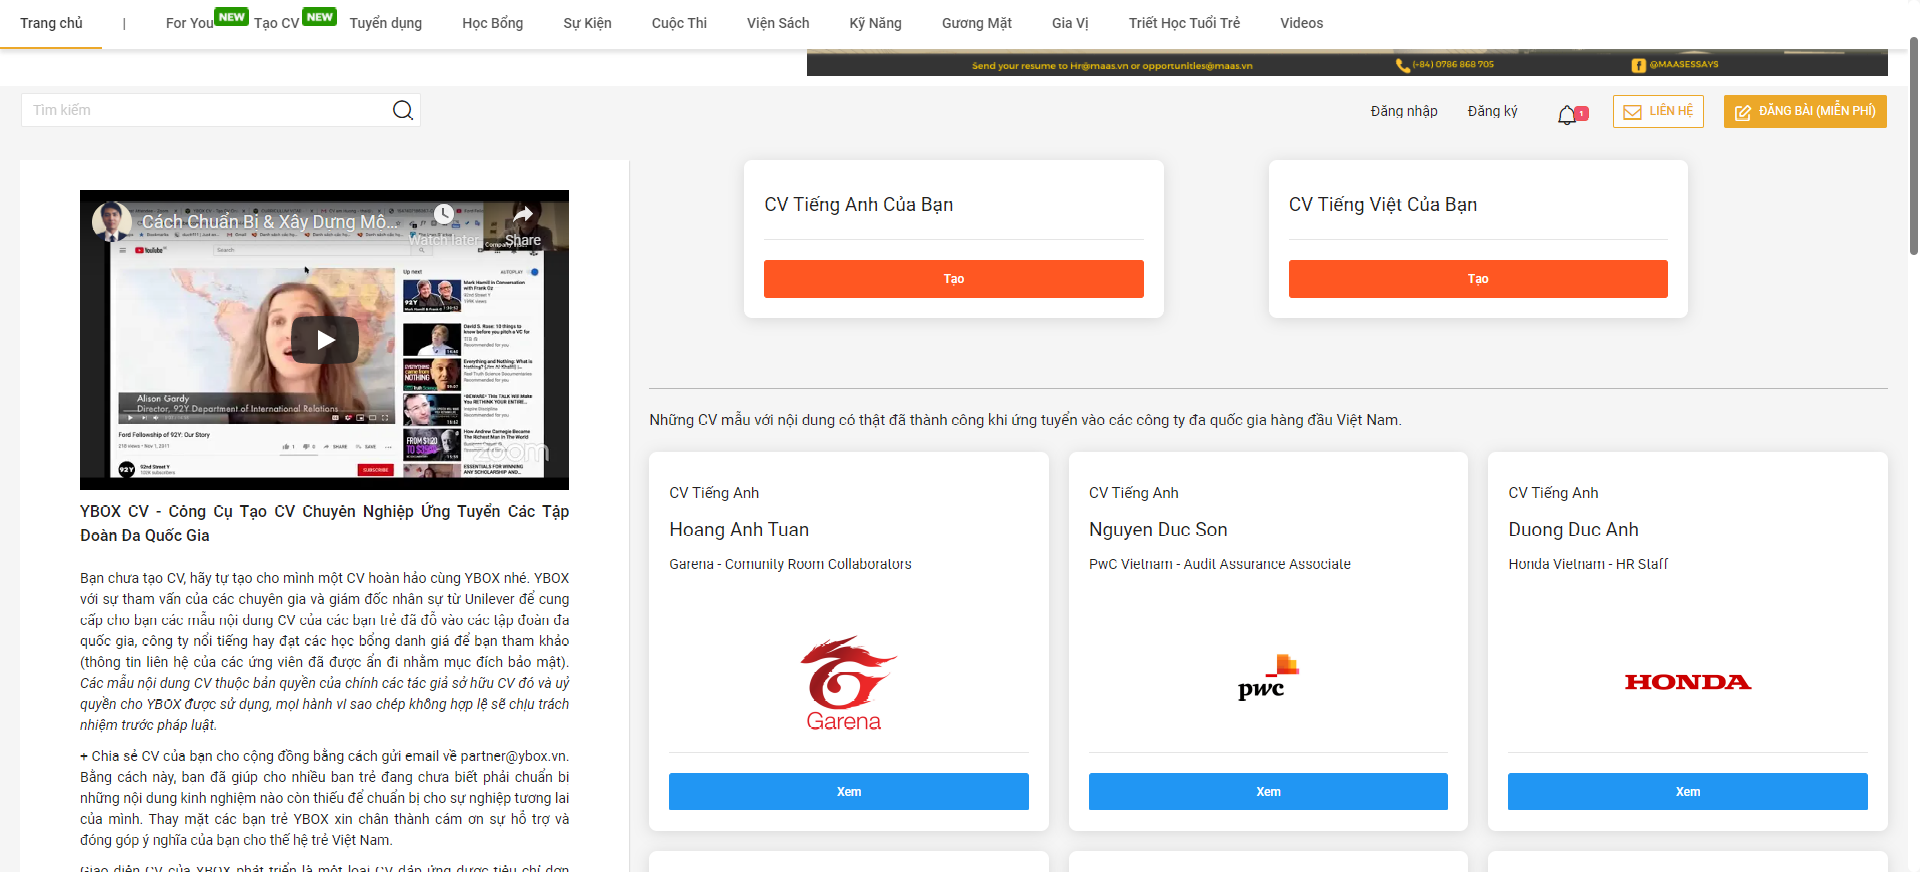Screen dimensions: 1920x876
Task: Click ĐĂNG BÀI (MIỄN PHÍ) button
Action: click(x=1805, y=111)
